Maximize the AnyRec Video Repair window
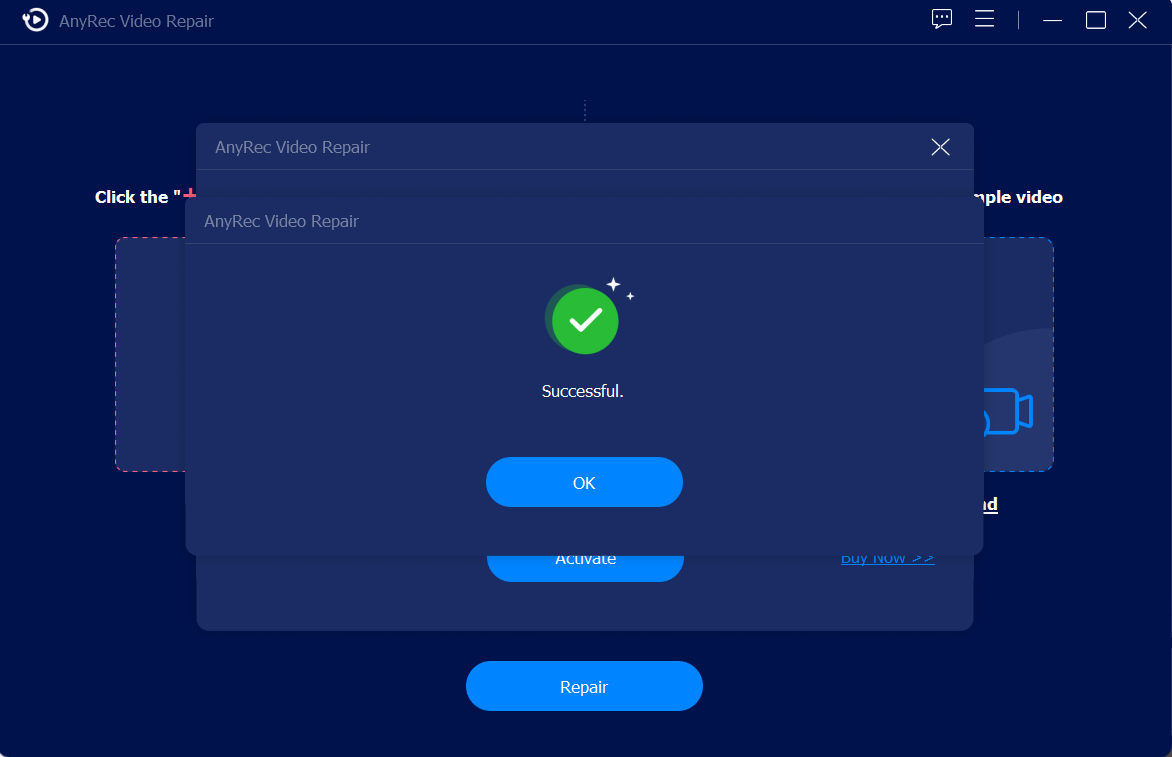Screen dimensions: 1172x757 tap(1096, 20)
